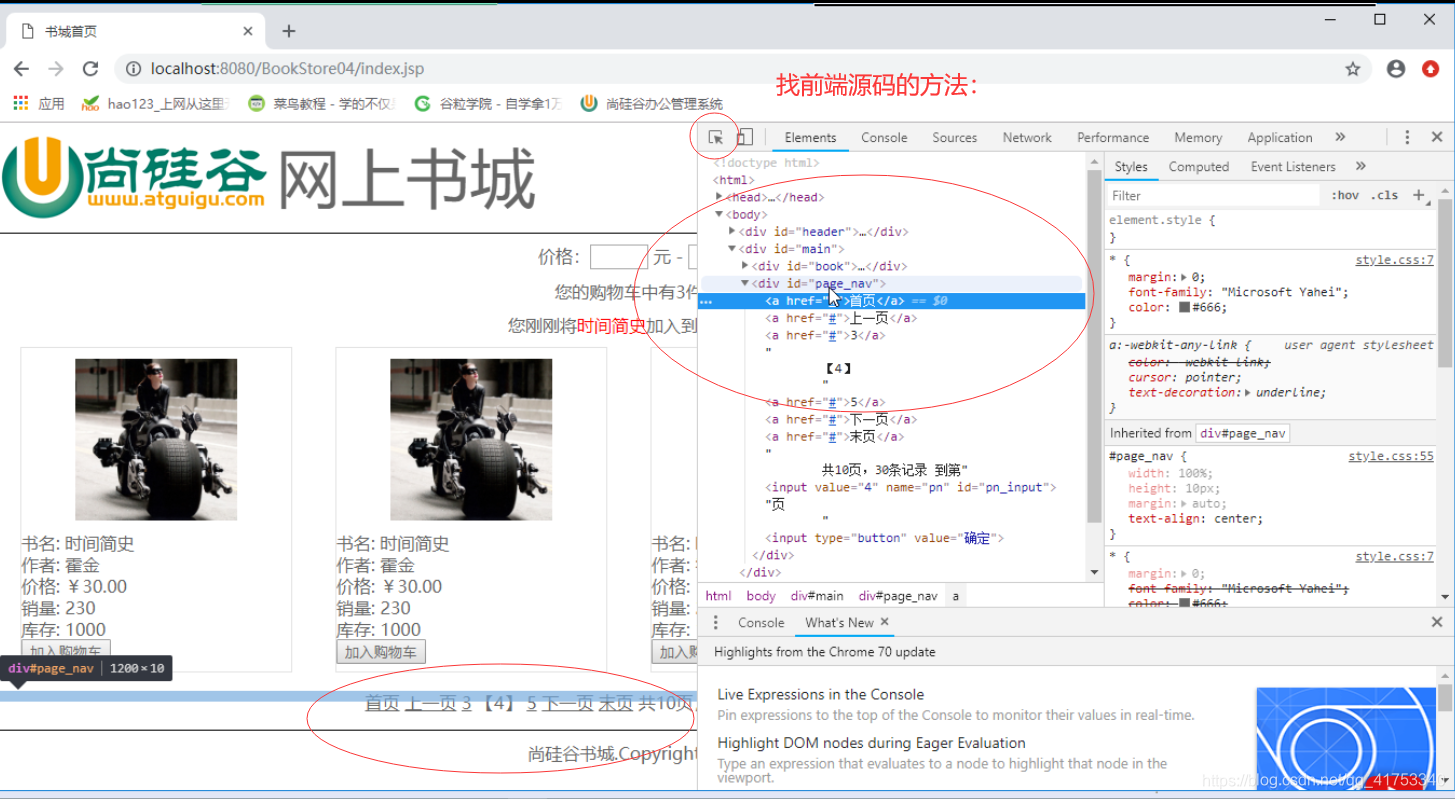Switch to Sources tab

[x=955, y=138]
